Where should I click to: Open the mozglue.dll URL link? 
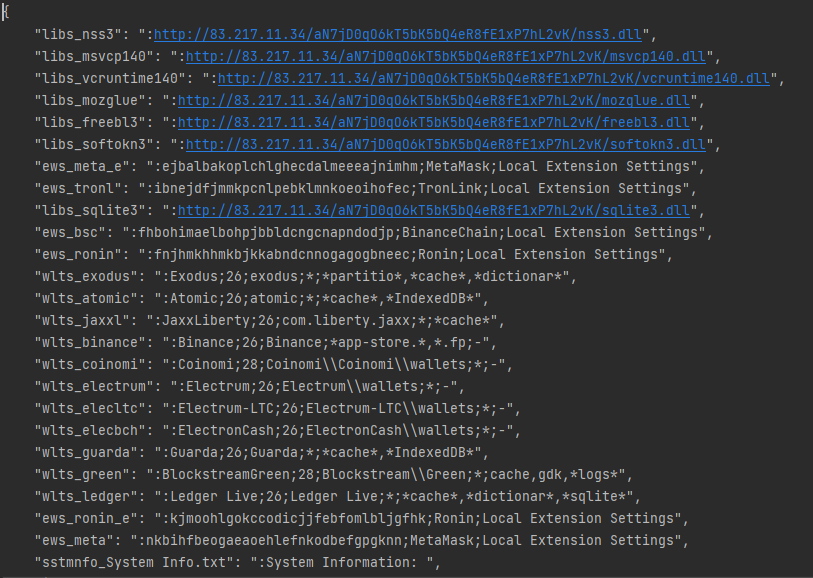click(434, 101)
